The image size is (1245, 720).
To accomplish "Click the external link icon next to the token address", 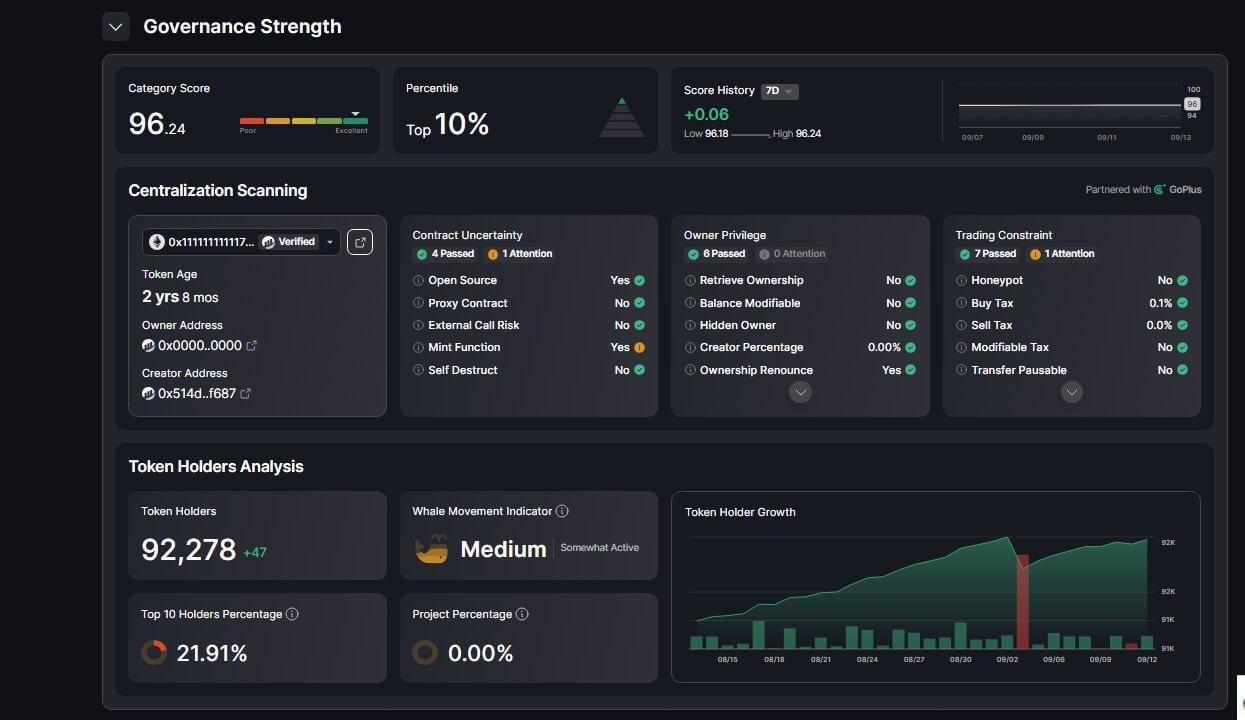I will pyautogui.click(x=360, y=241).
